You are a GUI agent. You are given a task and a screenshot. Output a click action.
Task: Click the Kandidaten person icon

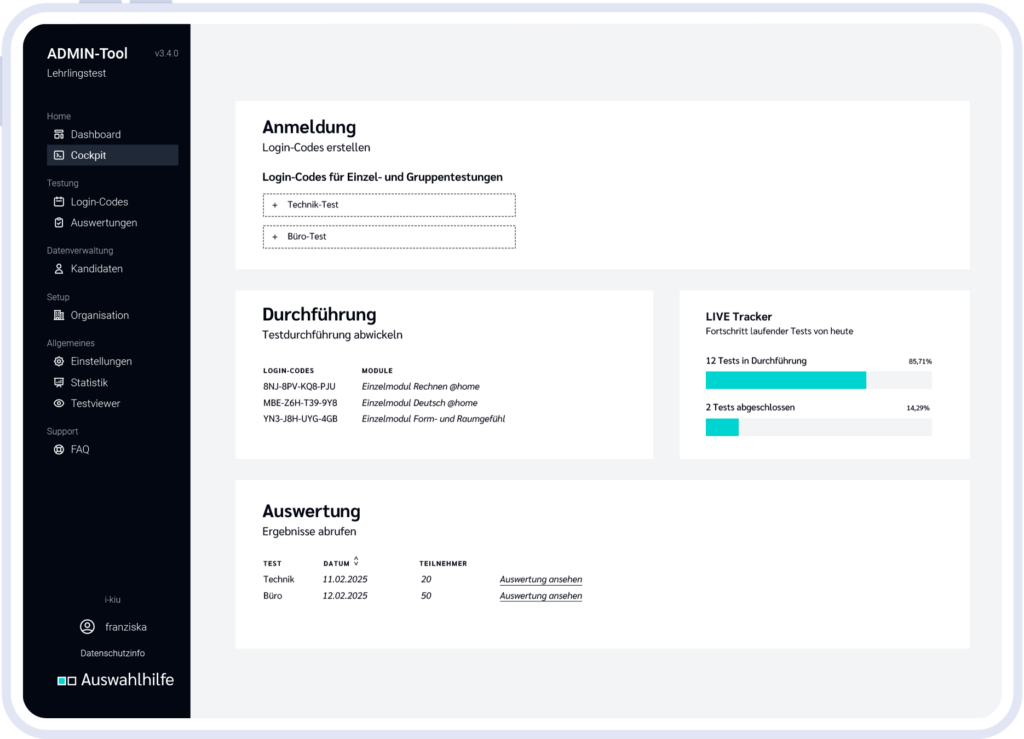pyautogui.click(x=60, y=268)
